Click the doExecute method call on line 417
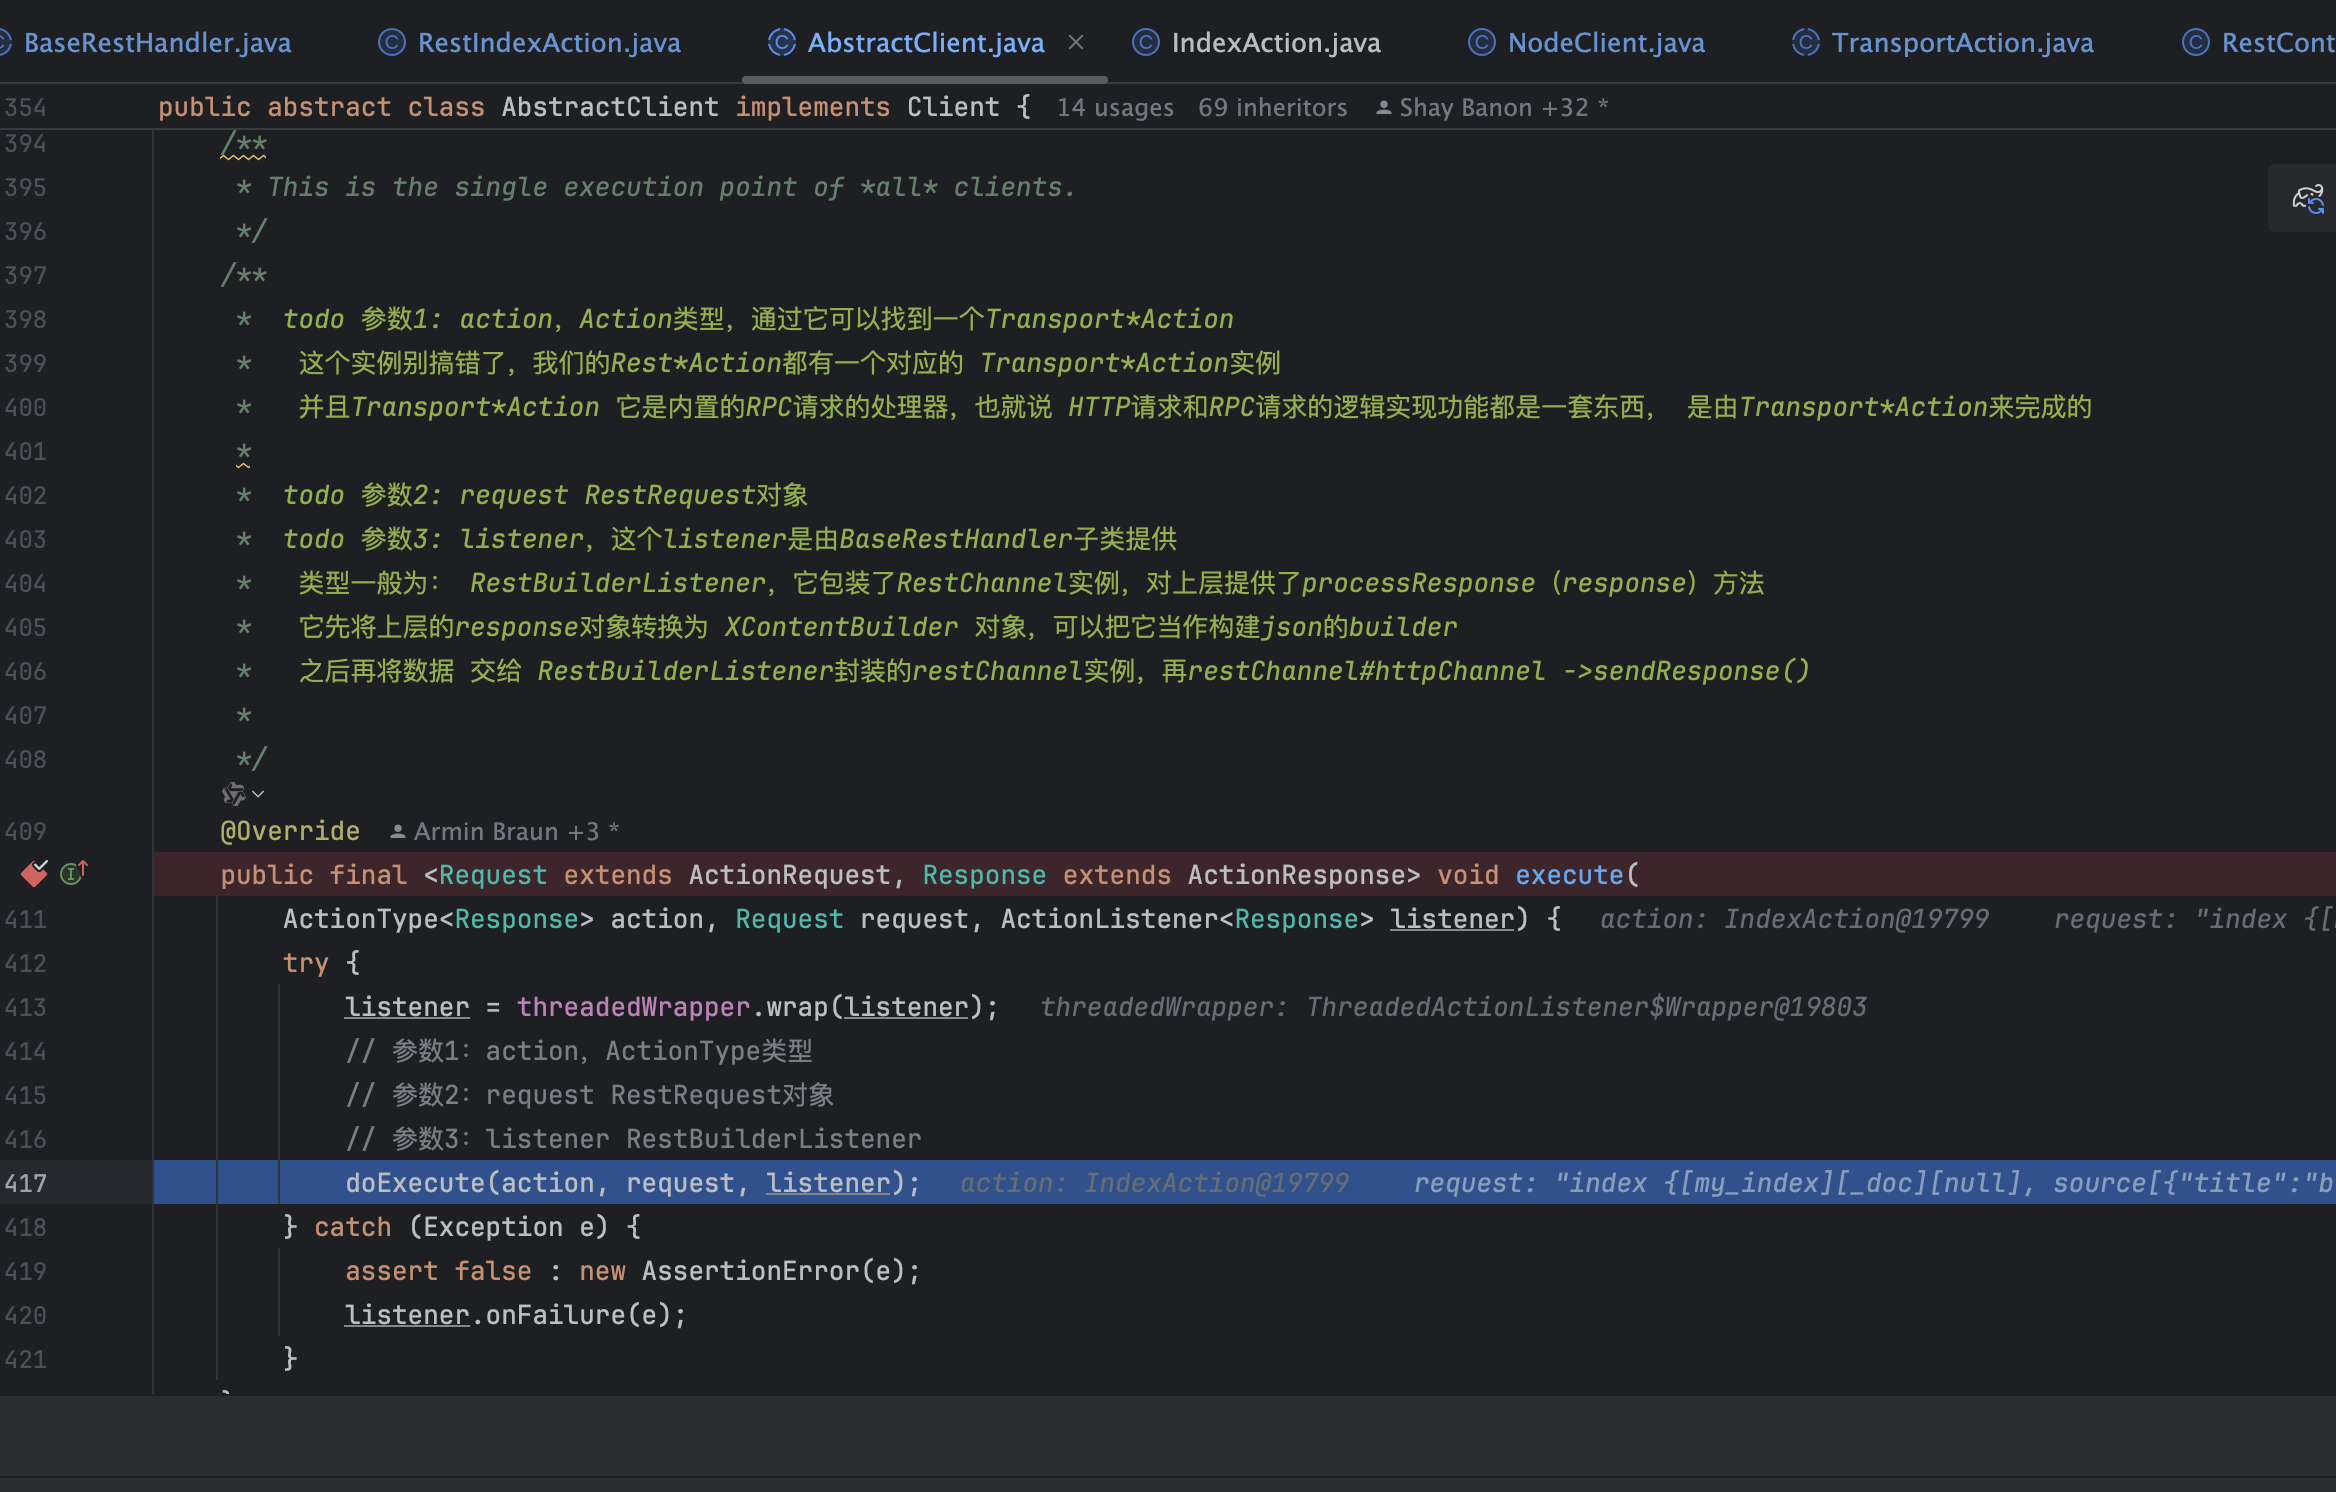Screen dimensions: 2336x1492 pyautogui.click(x=414, y=1183)
